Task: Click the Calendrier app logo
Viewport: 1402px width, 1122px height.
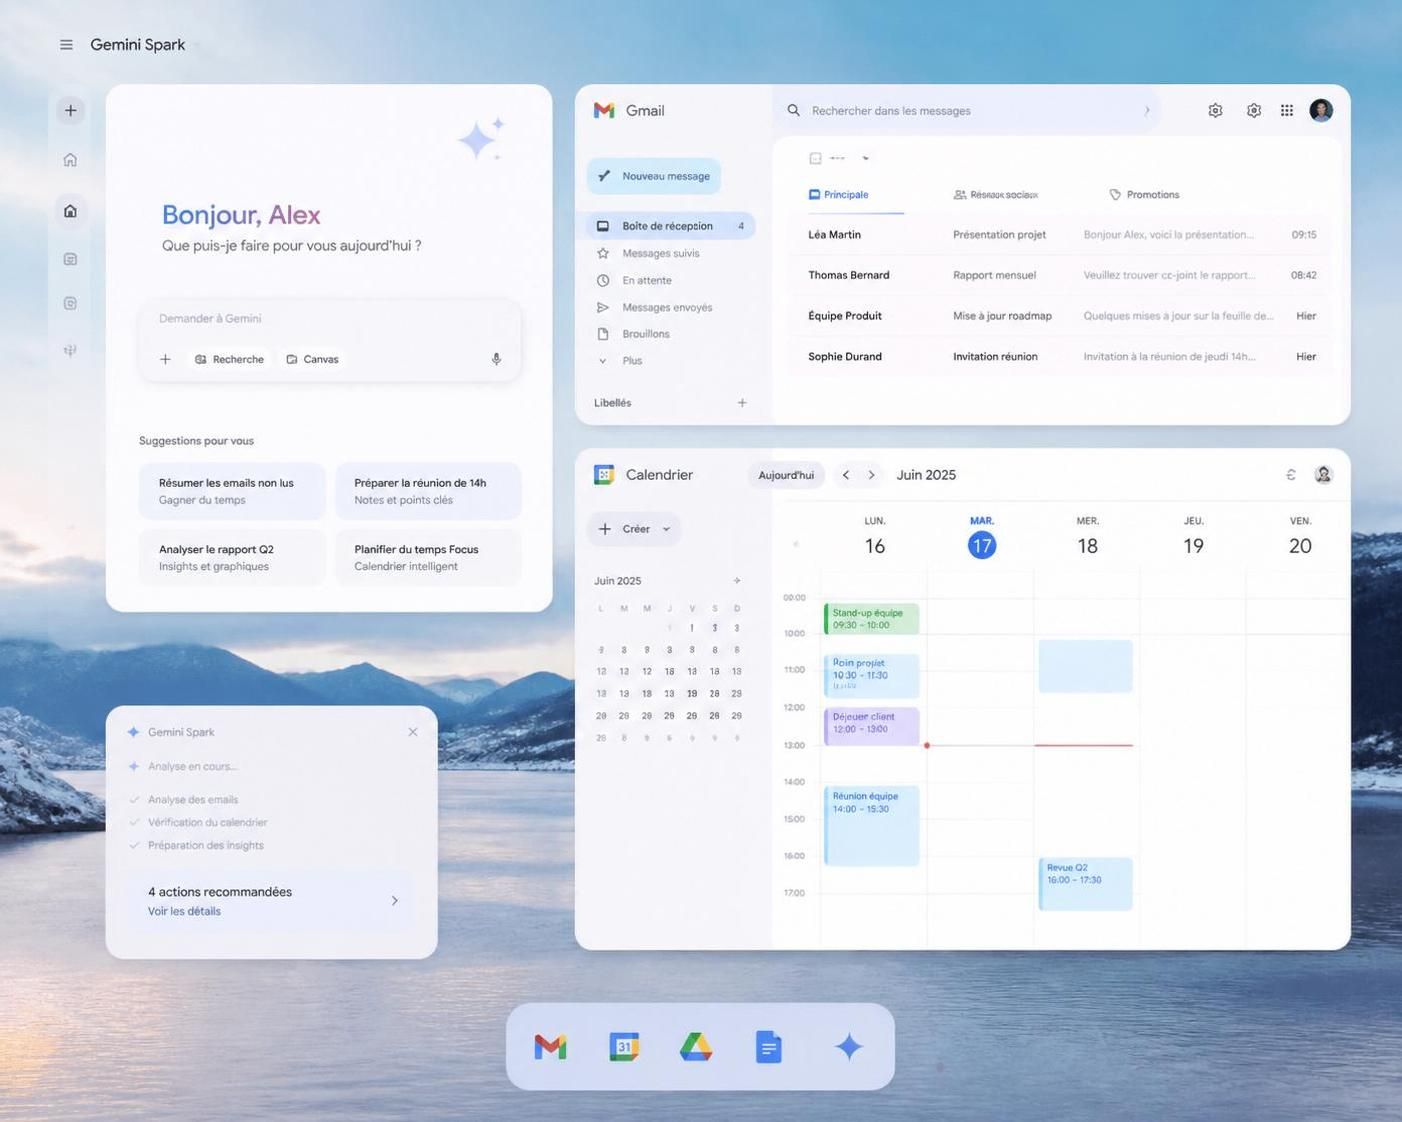Action: pos(604,475)
